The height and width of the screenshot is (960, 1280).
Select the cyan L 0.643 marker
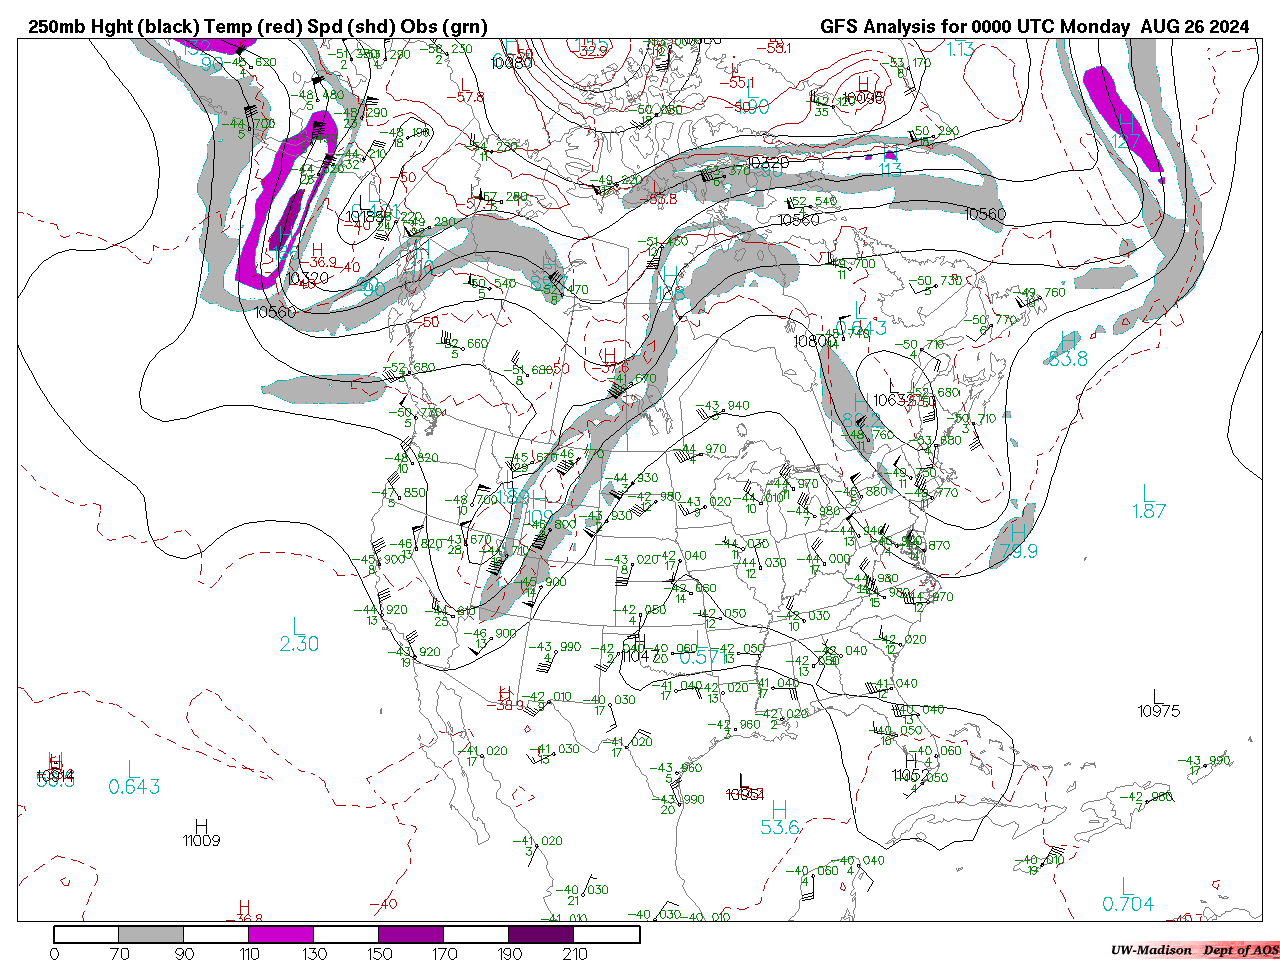click(133, 779)
